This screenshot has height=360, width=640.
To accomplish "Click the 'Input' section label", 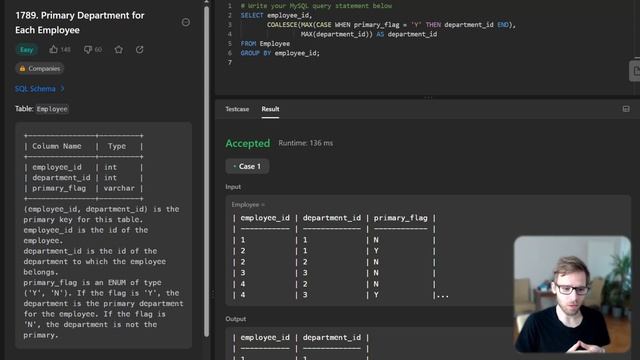I will 233,187.
